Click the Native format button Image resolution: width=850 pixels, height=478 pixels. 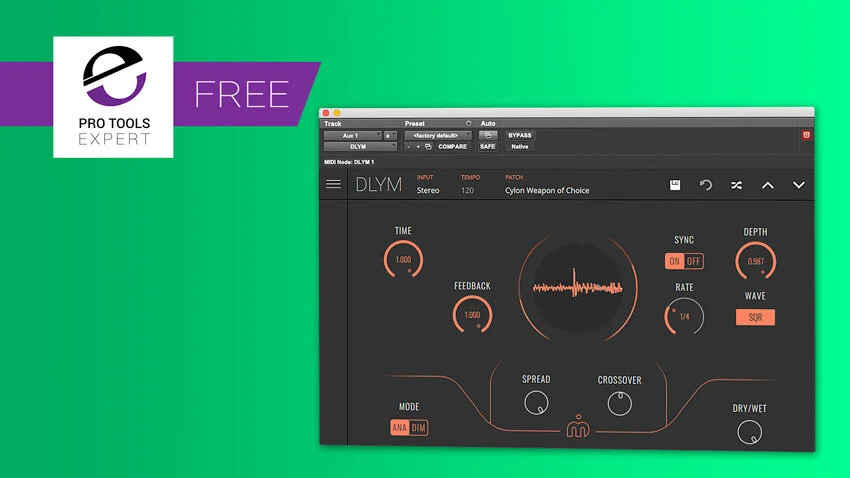pos(519,146)
